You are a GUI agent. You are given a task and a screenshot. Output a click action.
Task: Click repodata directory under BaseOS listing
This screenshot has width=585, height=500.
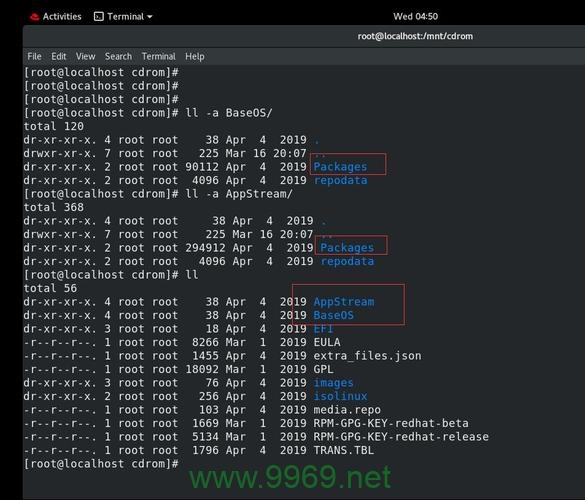pyautogui.click(x=340, y=180)
